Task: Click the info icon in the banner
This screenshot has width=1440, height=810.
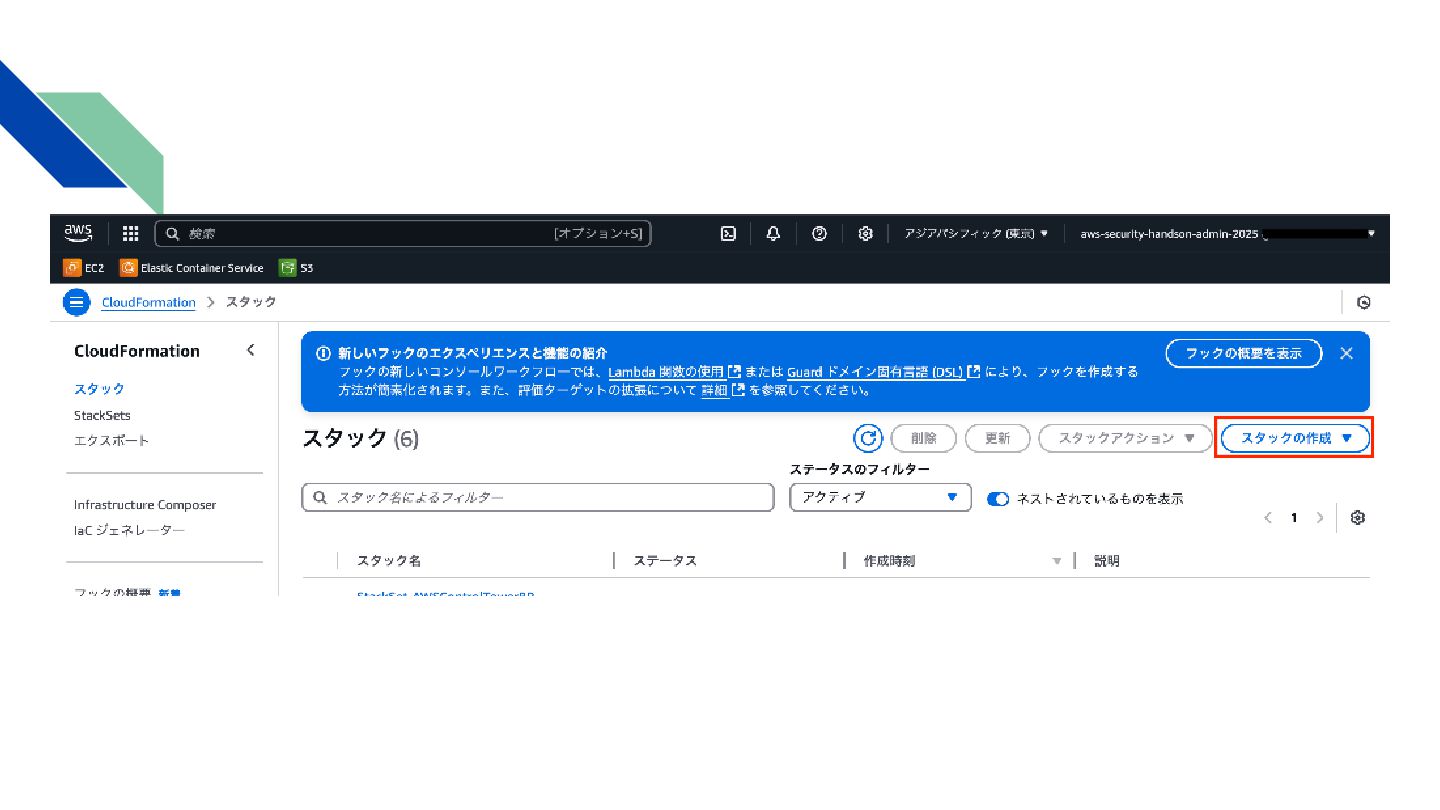Action: 323,354
